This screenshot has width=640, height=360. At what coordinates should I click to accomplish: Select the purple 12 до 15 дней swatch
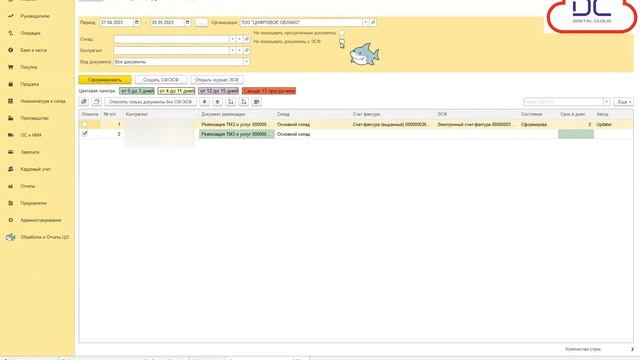[219, 91]
